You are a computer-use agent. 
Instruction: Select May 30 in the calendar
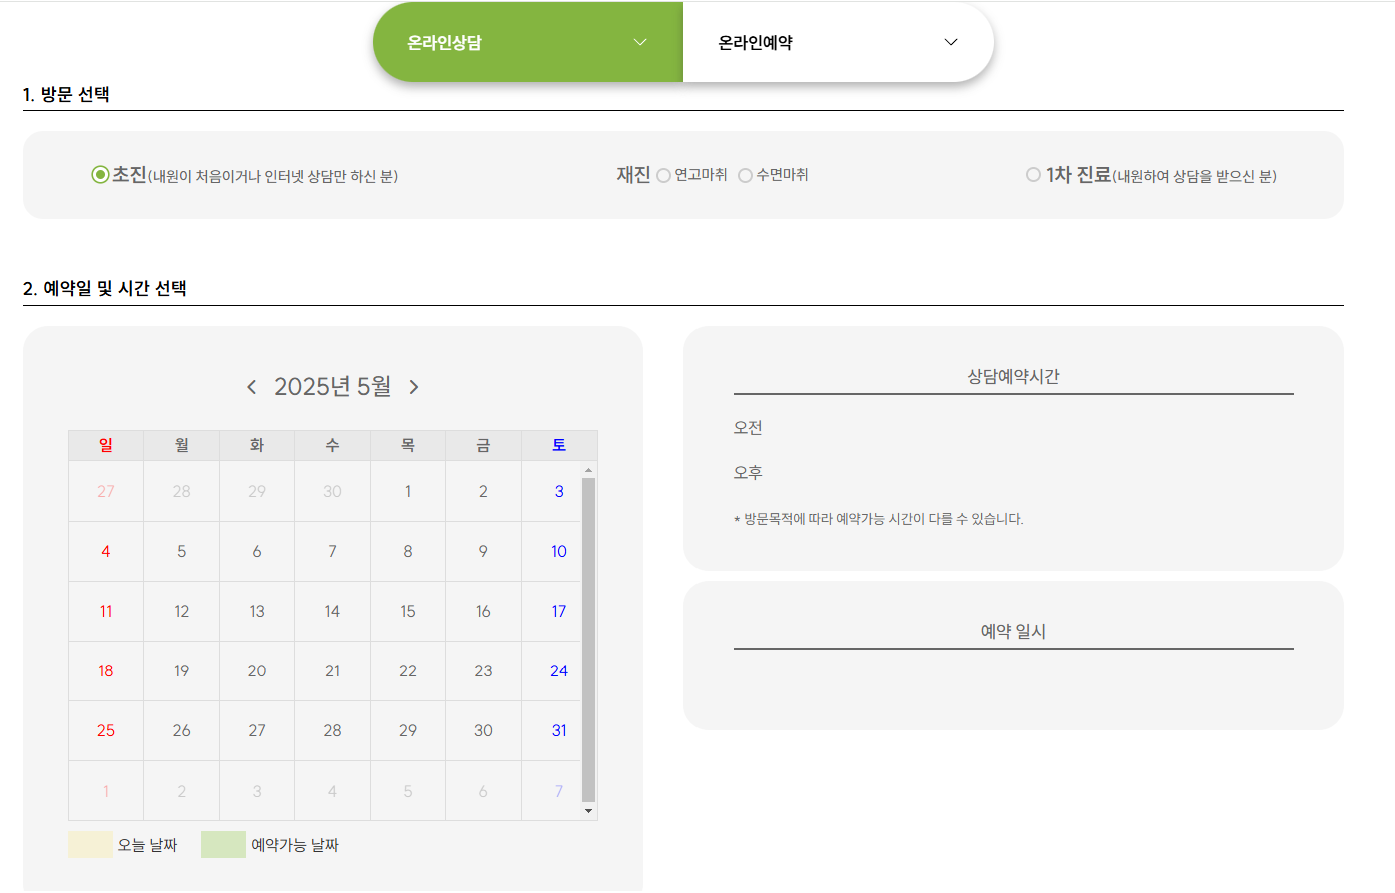(483, 730)
